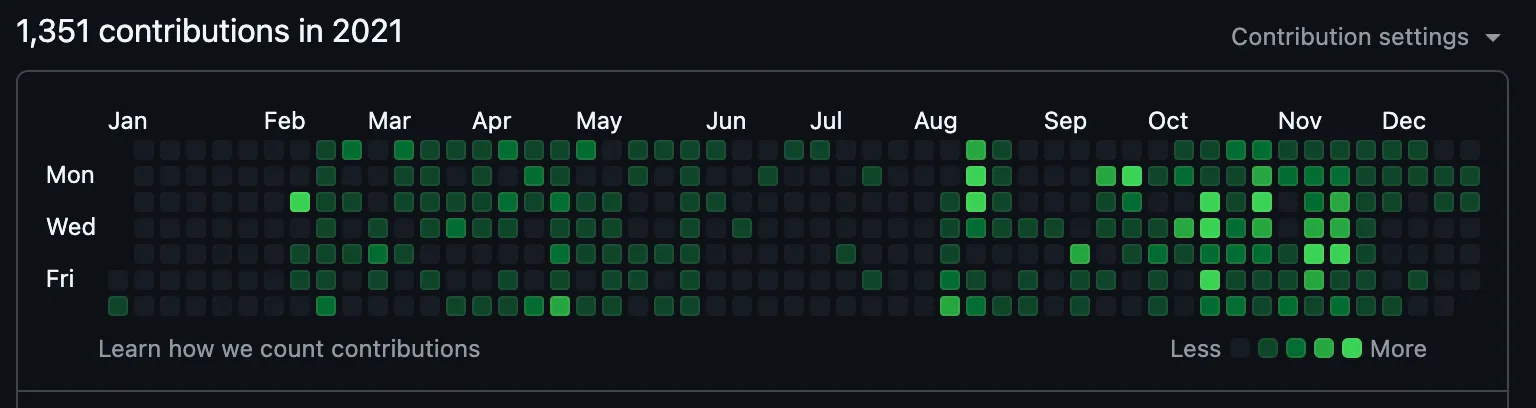Click the Mon weekday label
This screenshot has height=408, width=1536.
(x=70, y=175)
